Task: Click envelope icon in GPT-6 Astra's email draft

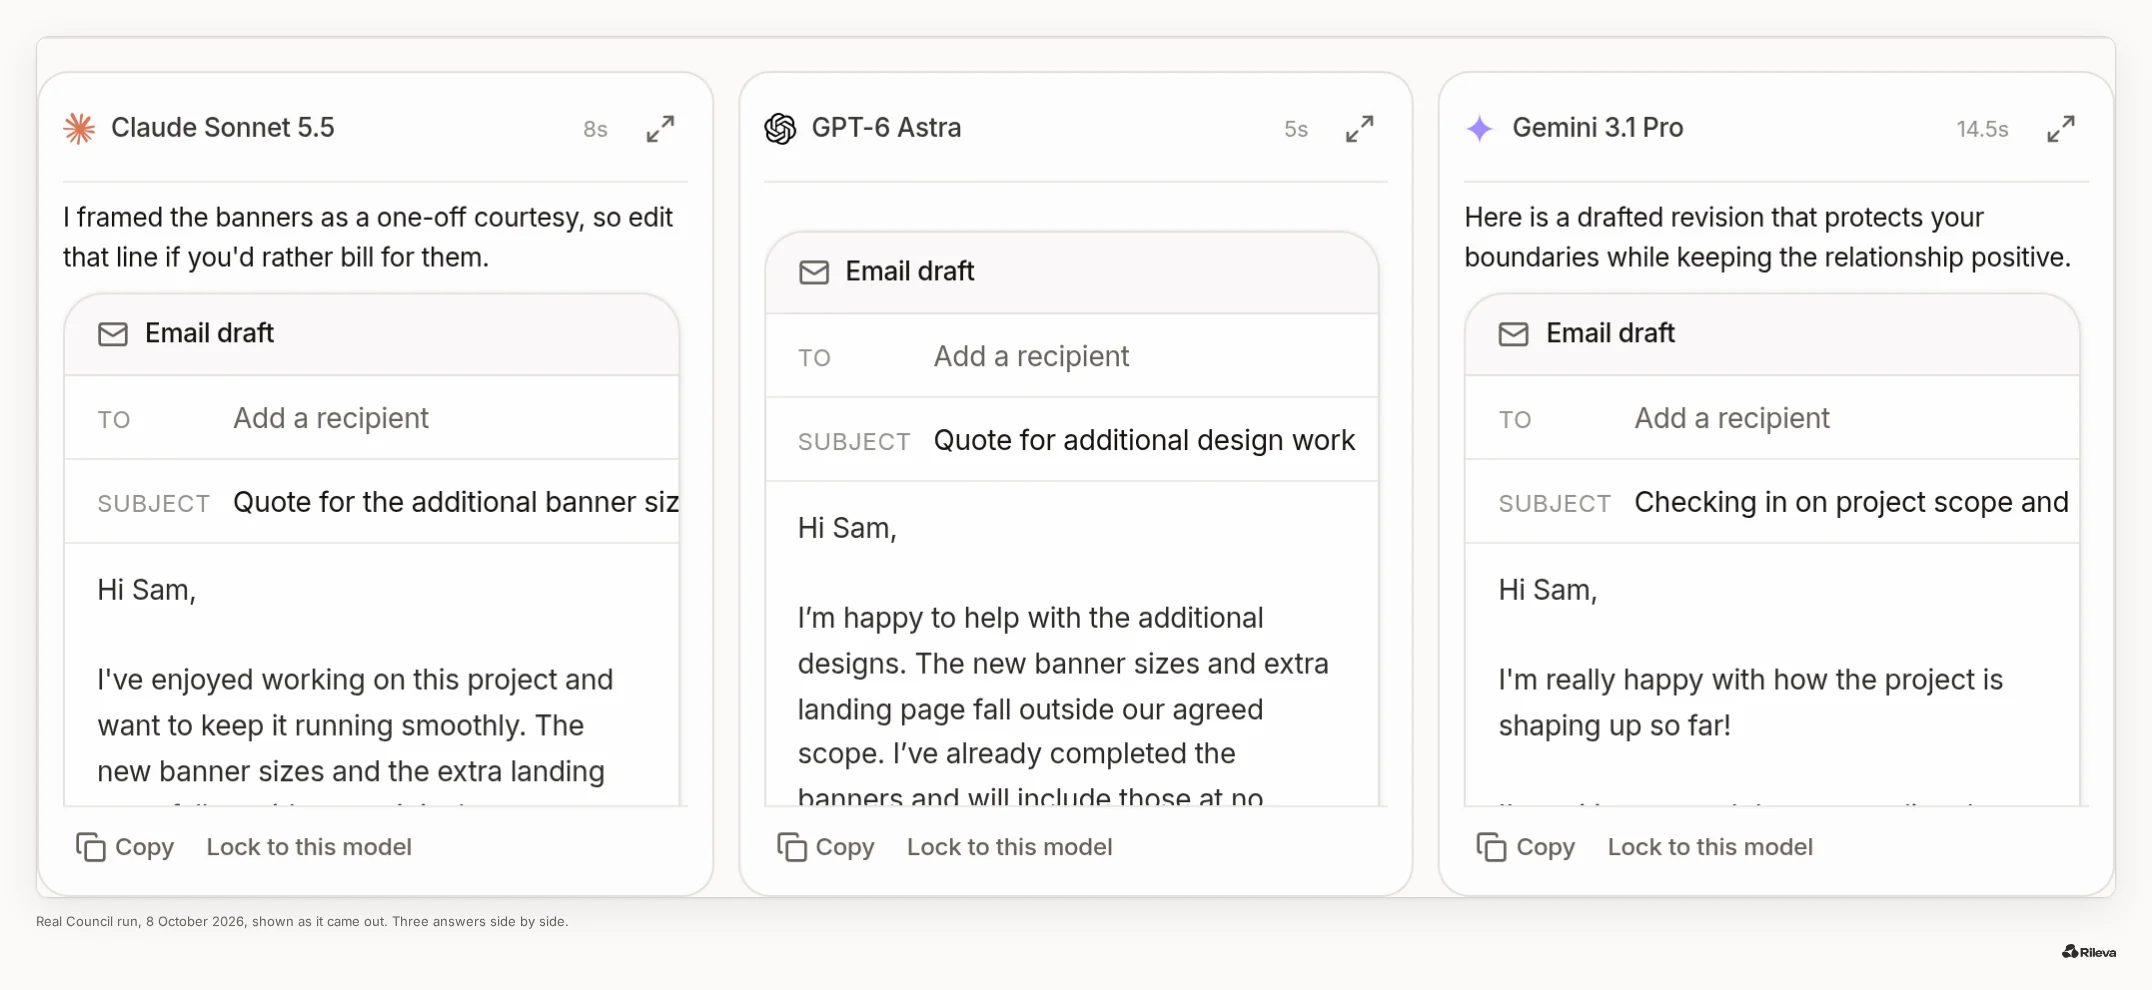Action: [x=814, y=272]
